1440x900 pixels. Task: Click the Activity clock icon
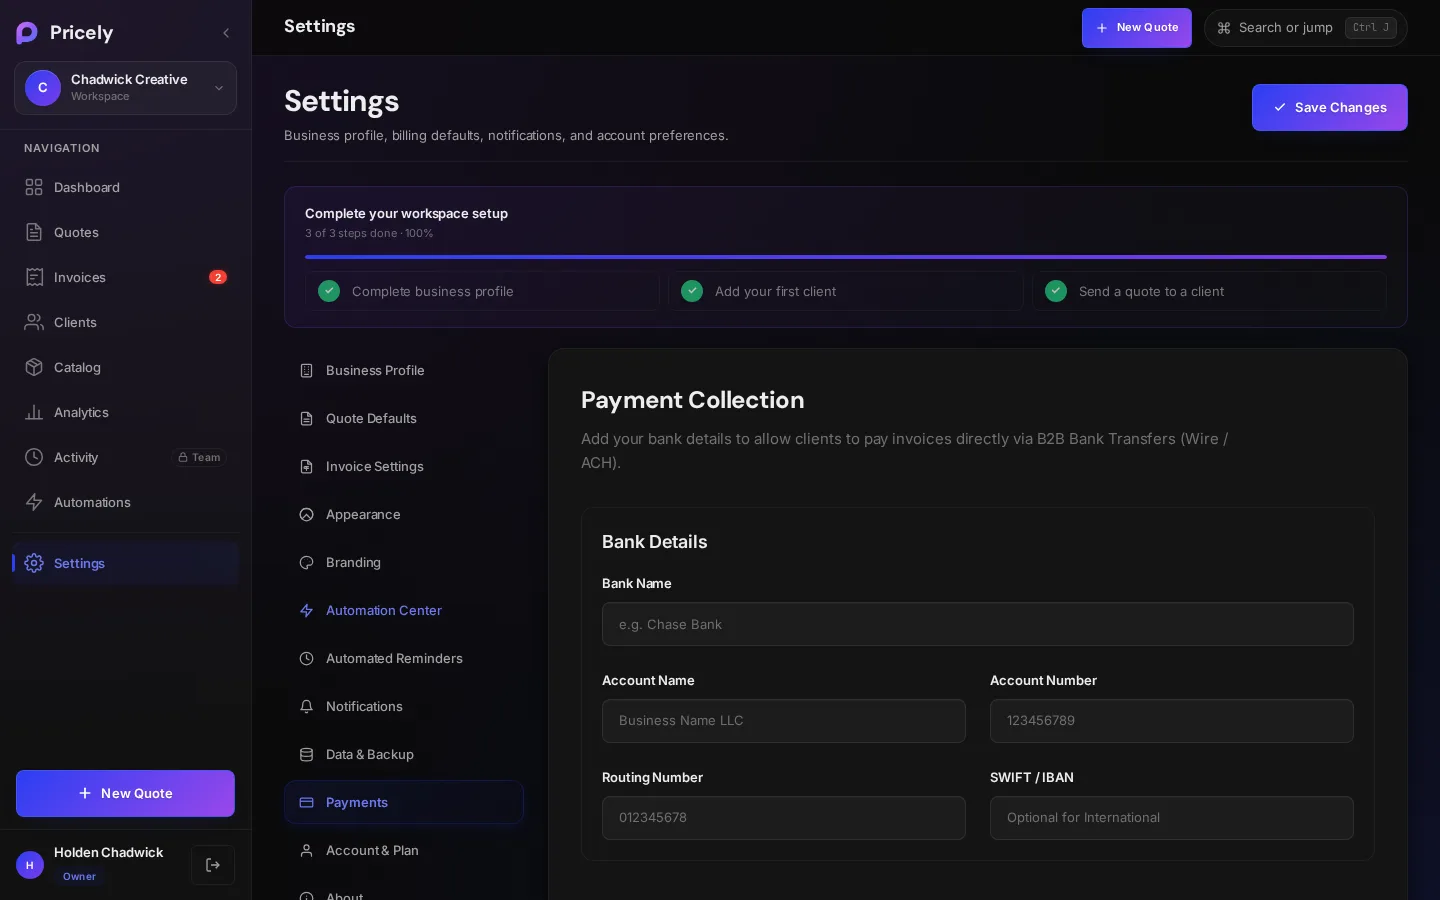pyautogui.click(x=34, y=457)
